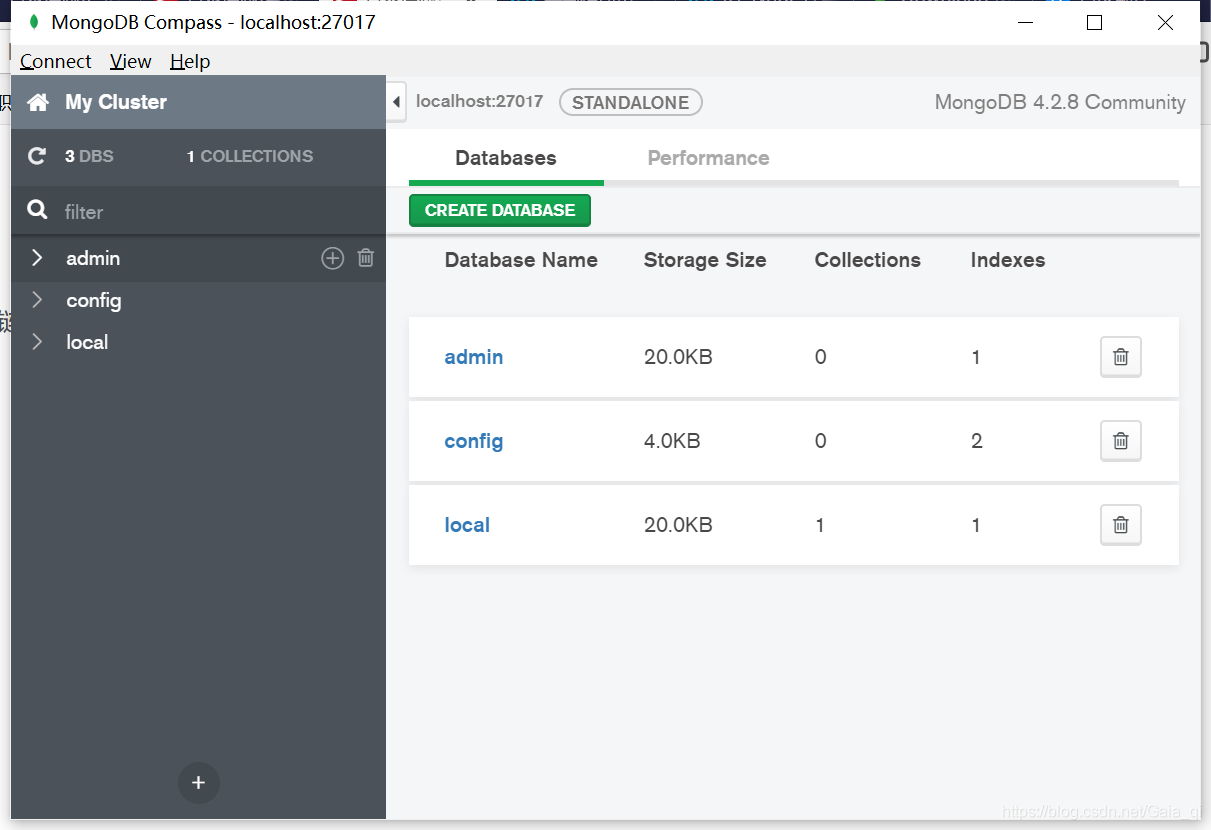This screenshot has height=830, width=1211.
Task: Click config's indexes value 2
Action: [x=977, y=441]
